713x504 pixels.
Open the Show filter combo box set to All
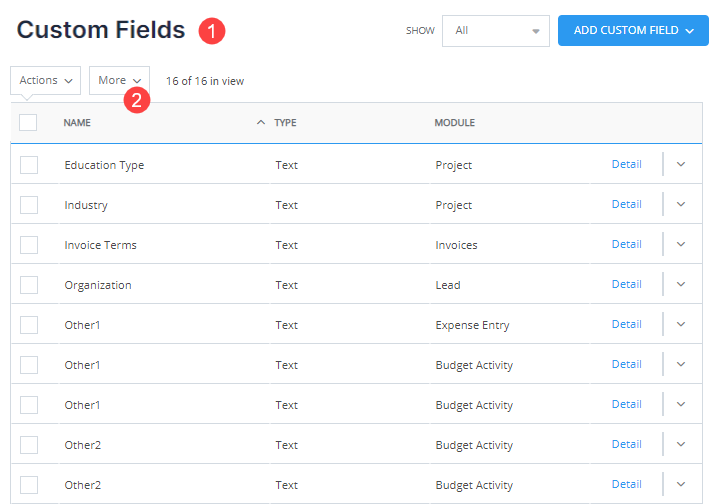pos(496,30)
